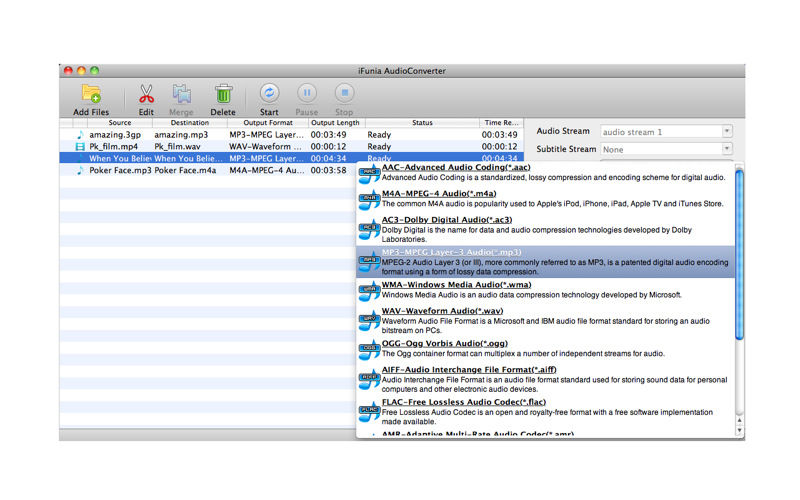Open output format of amazing.3gp row
Screen dimensions: 800x500
click(267, 135)
